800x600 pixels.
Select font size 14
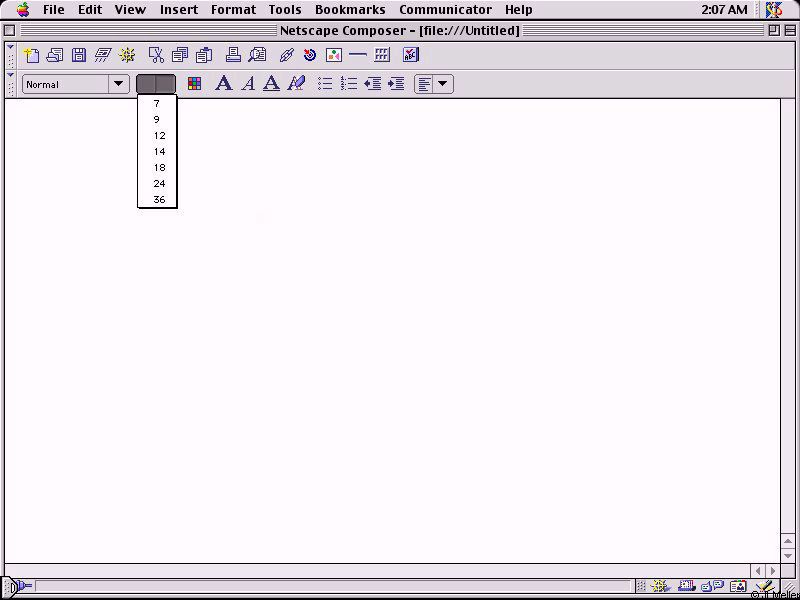coord(157,152)
